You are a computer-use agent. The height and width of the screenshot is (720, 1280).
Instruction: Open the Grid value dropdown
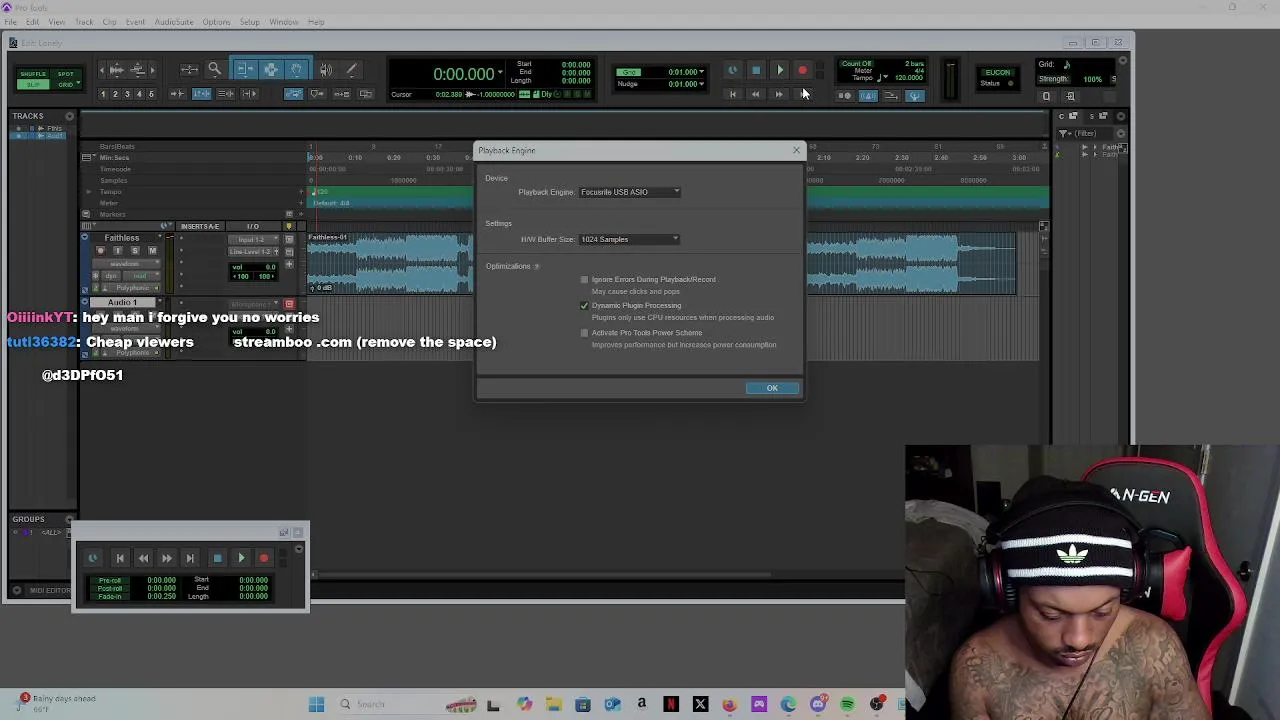[701, 72]
